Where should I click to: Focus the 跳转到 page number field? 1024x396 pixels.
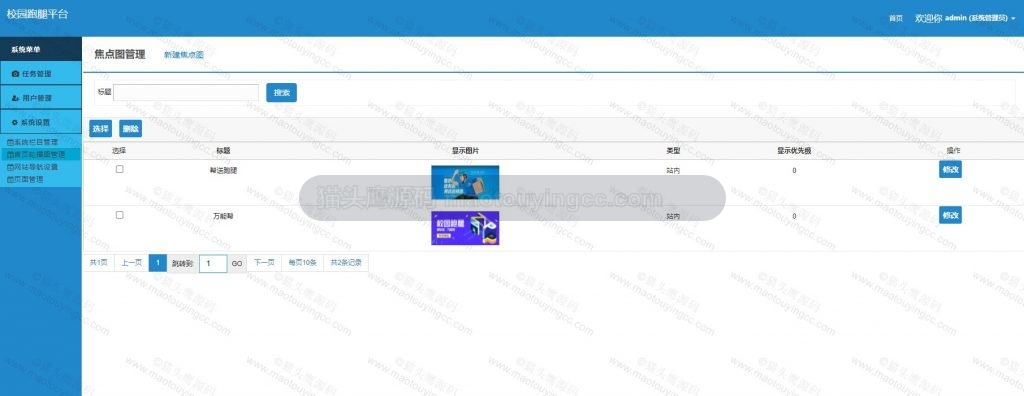click(x=213, y=263)
